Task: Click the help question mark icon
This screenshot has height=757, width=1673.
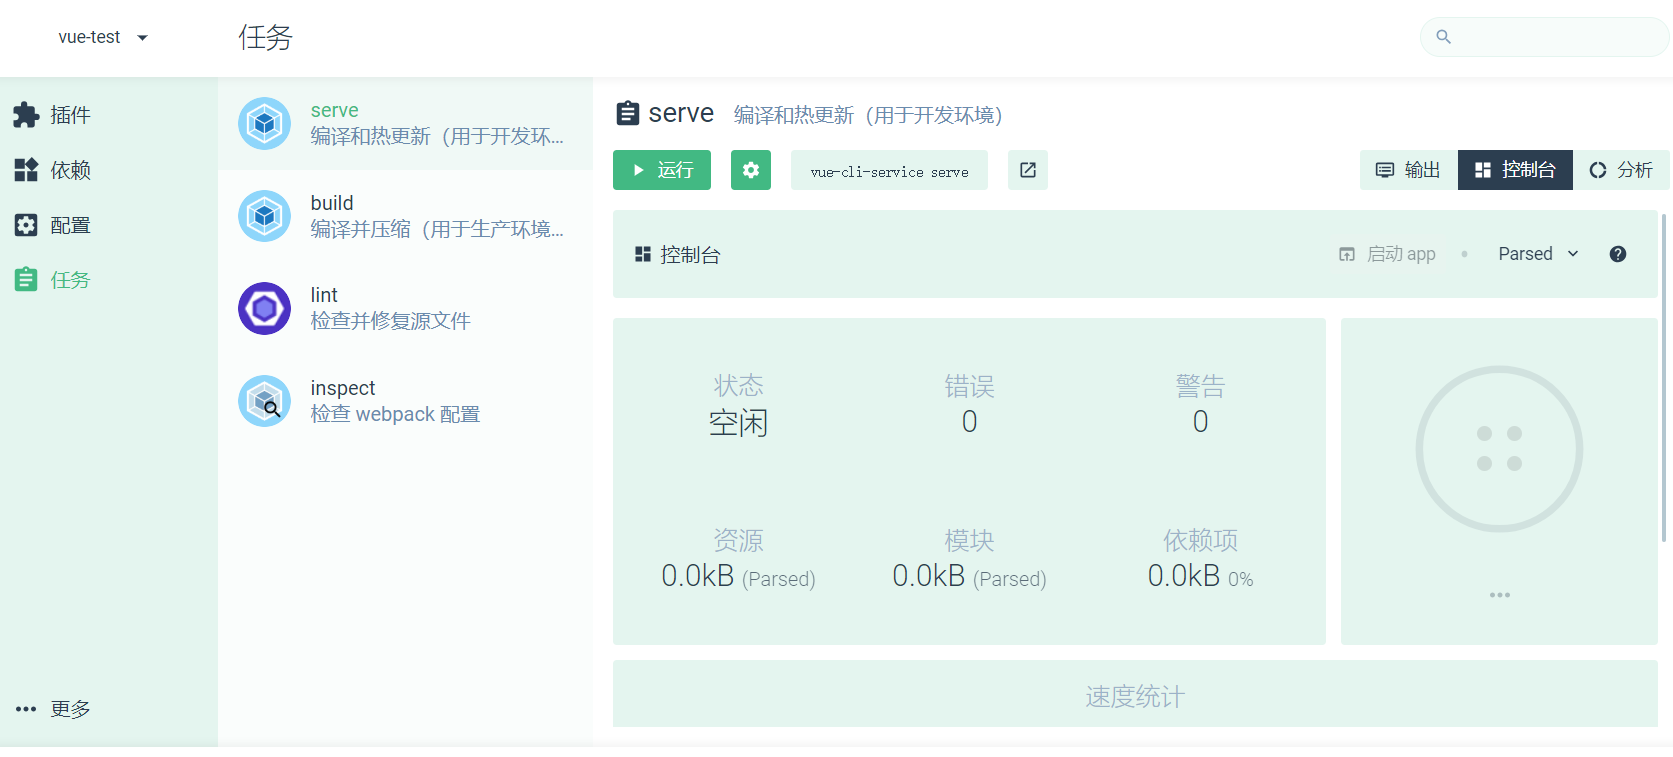Action: pyautogui.click(x=1618, y=254)
